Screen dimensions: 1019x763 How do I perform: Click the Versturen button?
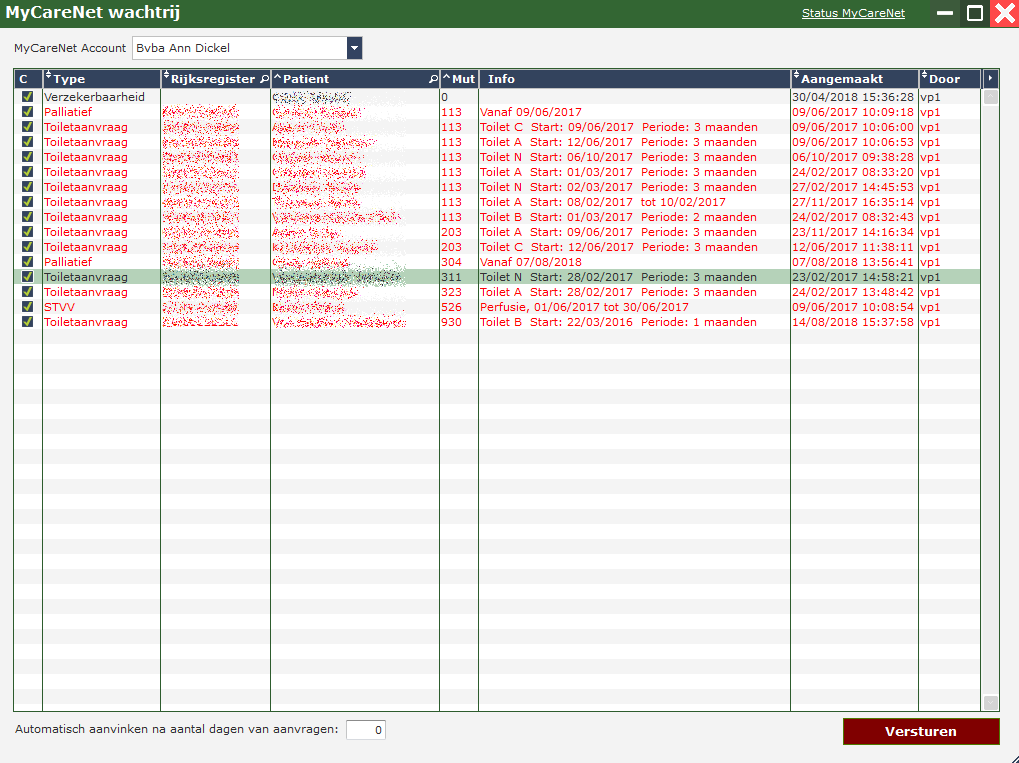coord(921,731)
